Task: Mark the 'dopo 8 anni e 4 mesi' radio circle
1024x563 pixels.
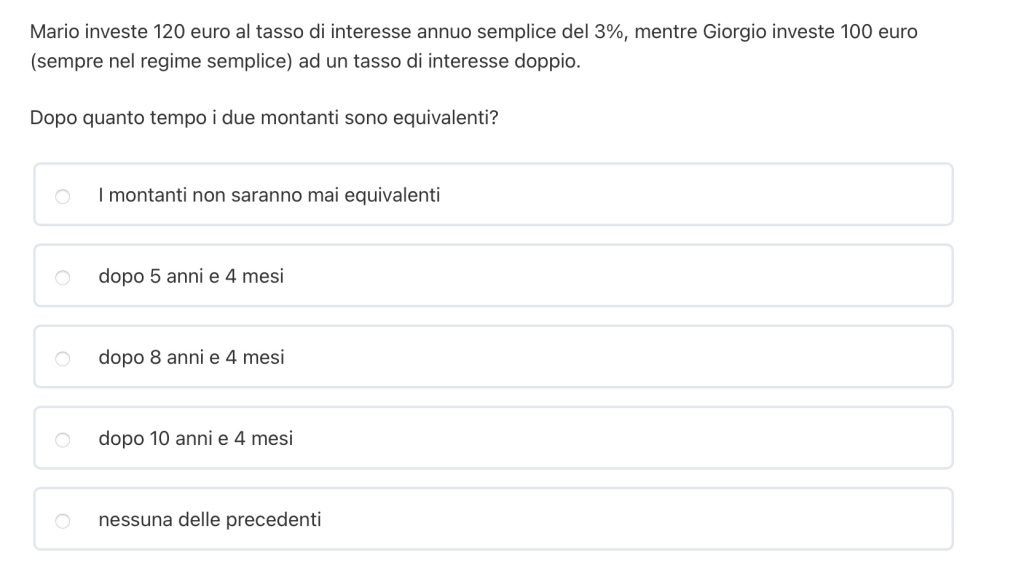Action: [62, 358]
